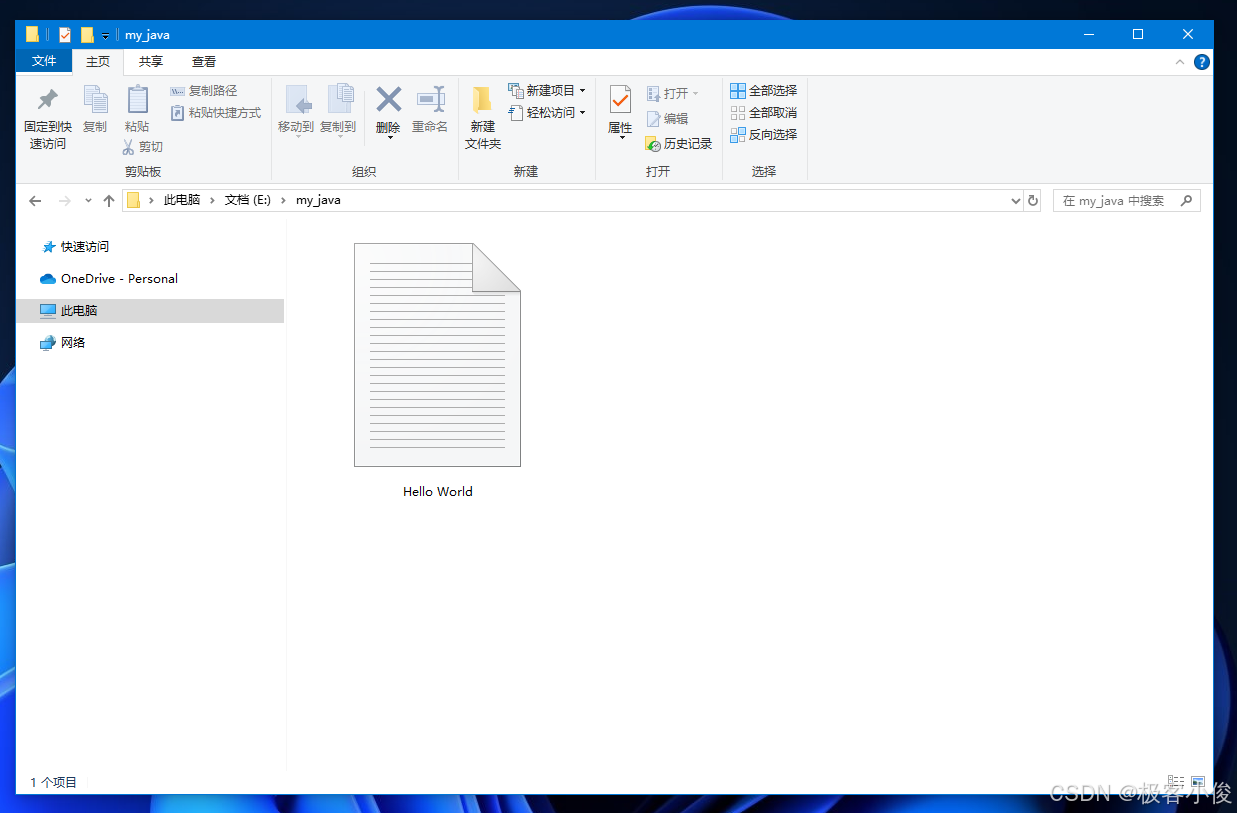Refresh the my_java folder view
The width and height of the screenshot is (1237, 813).
click(1033, 200)
